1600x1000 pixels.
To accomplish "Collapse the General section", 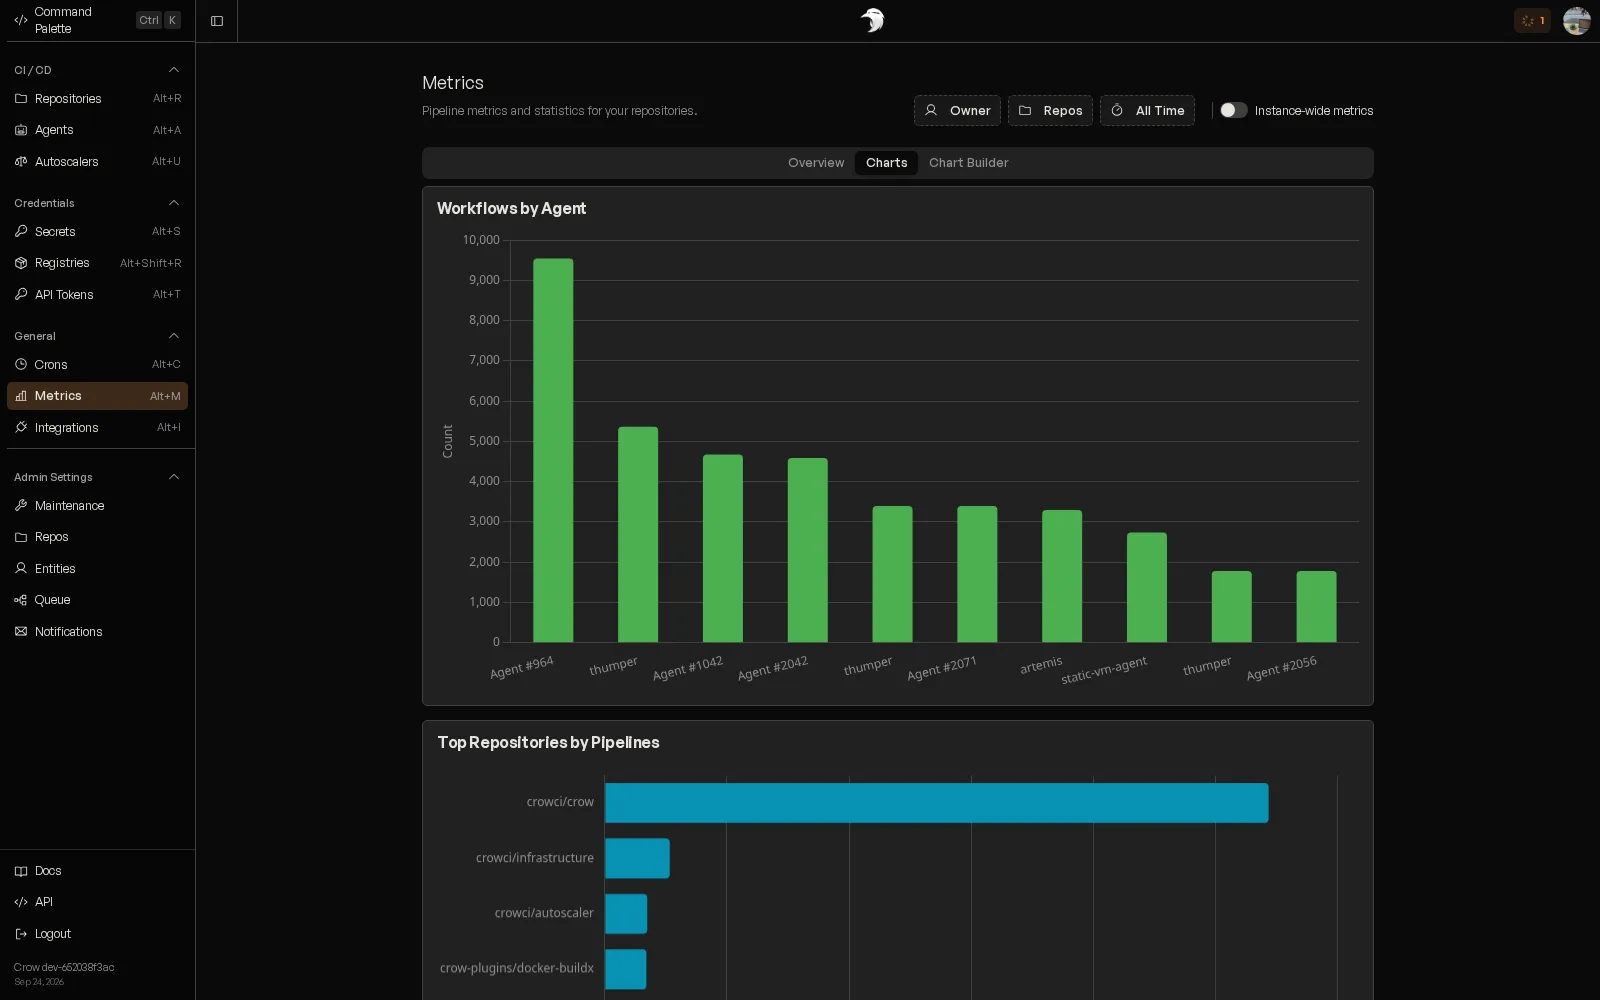I will (x=174, y=336).
